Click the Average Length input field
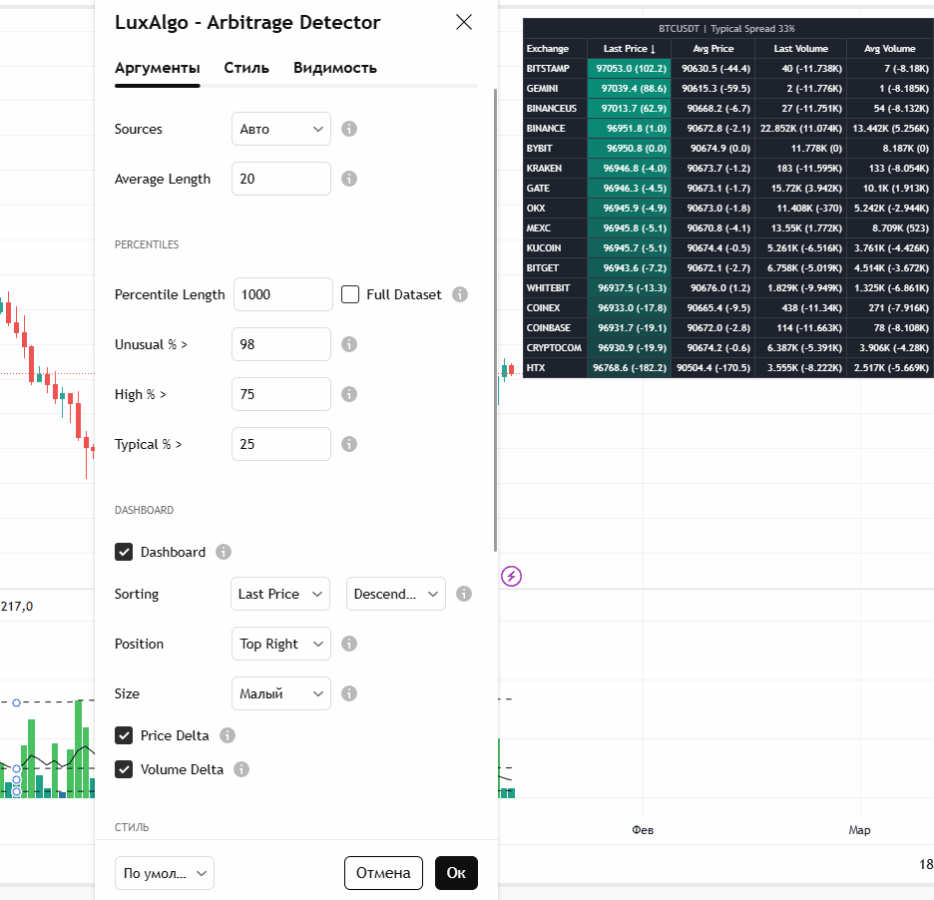This screenshot has height=900, width=934. pyautogui.click(x=281, y=179)
